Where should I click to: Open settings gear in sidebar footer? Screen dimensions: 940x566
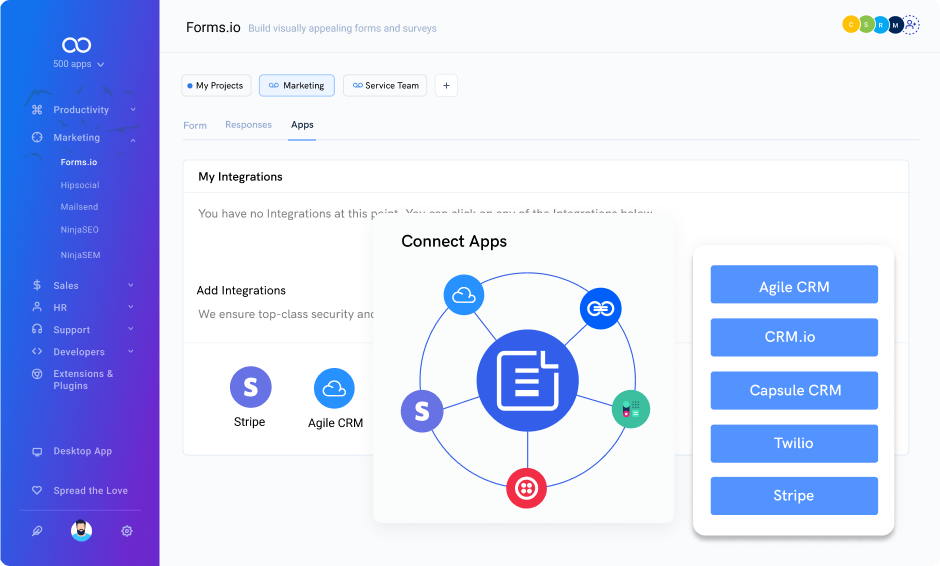pos(127,531)
